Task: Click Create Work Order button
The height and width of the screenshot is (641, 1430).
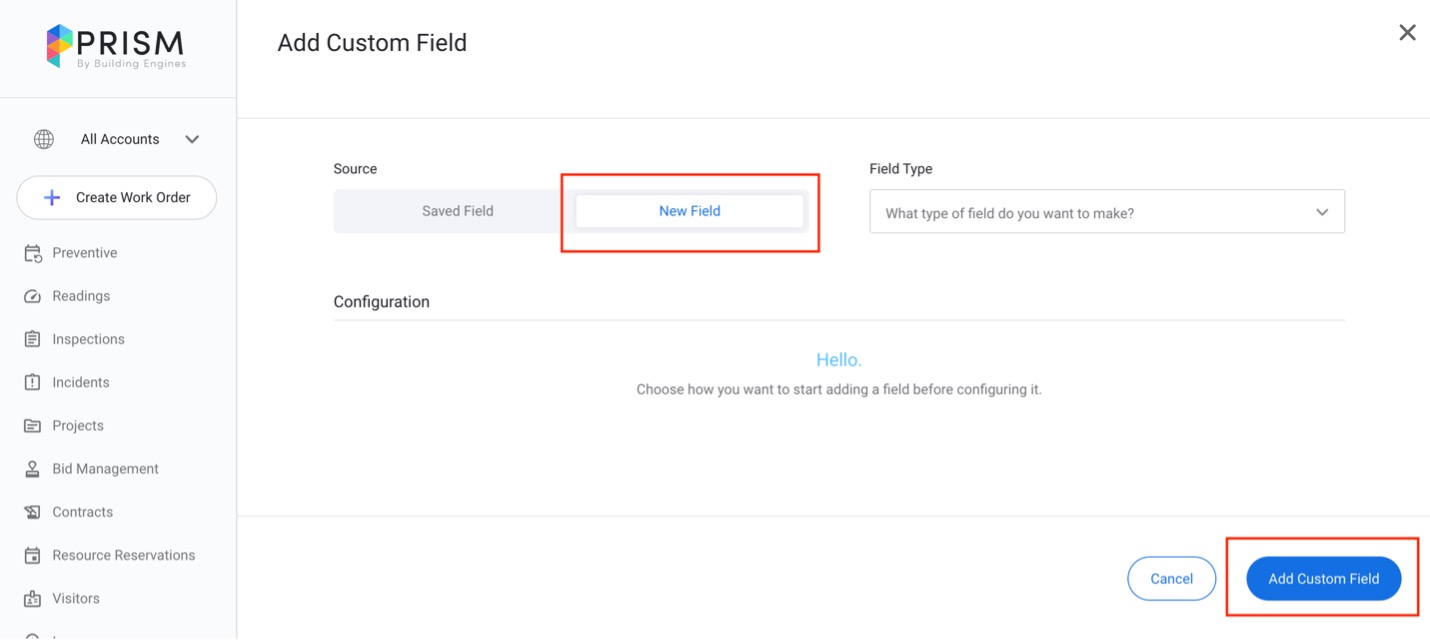Action: point(117,198)
